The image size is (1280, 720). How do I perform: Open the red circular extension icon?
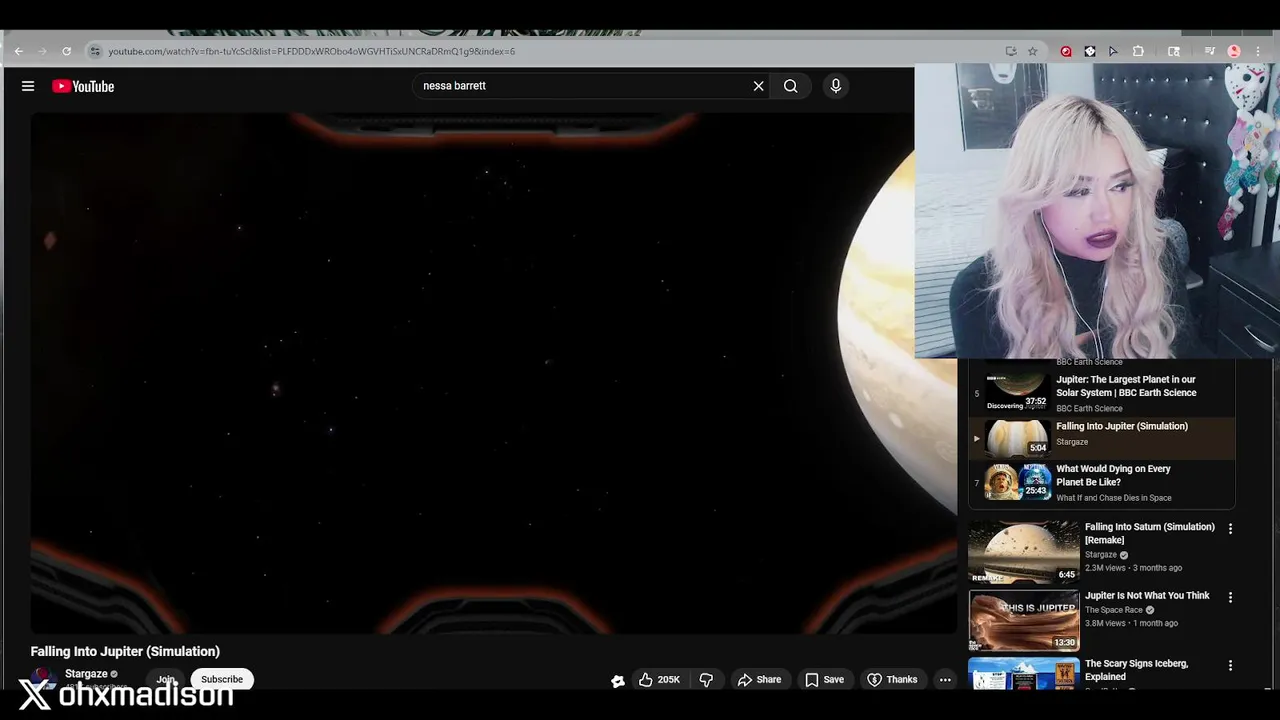pyautogui.click(x=1066, y=51)
